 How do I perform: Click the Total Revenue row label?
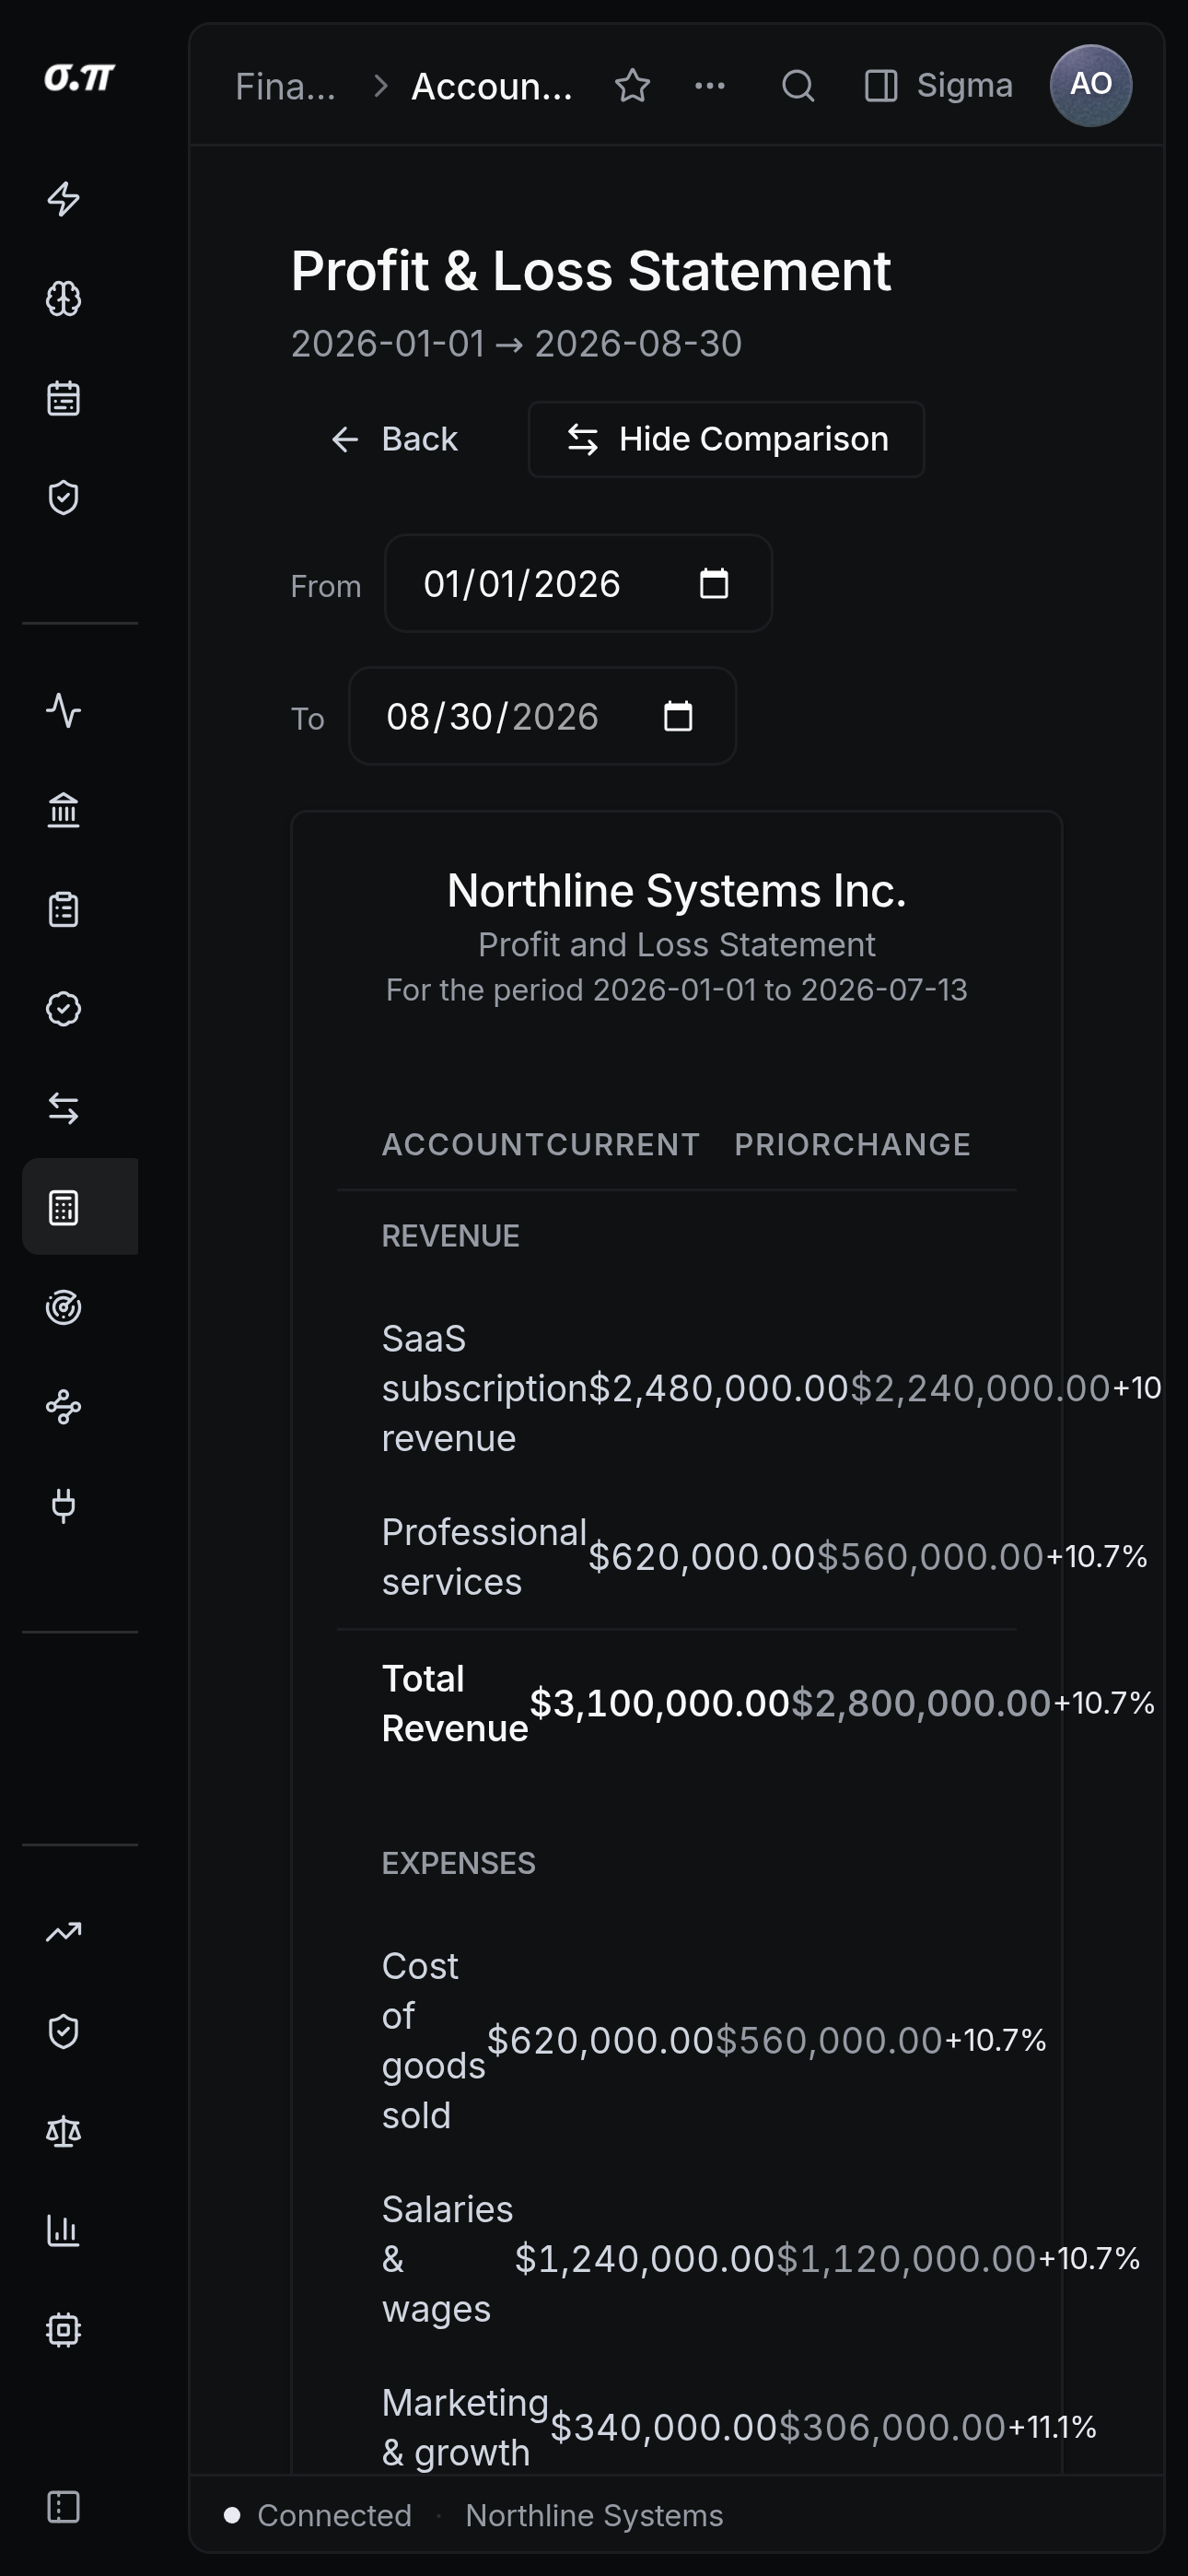[455, 1703]
